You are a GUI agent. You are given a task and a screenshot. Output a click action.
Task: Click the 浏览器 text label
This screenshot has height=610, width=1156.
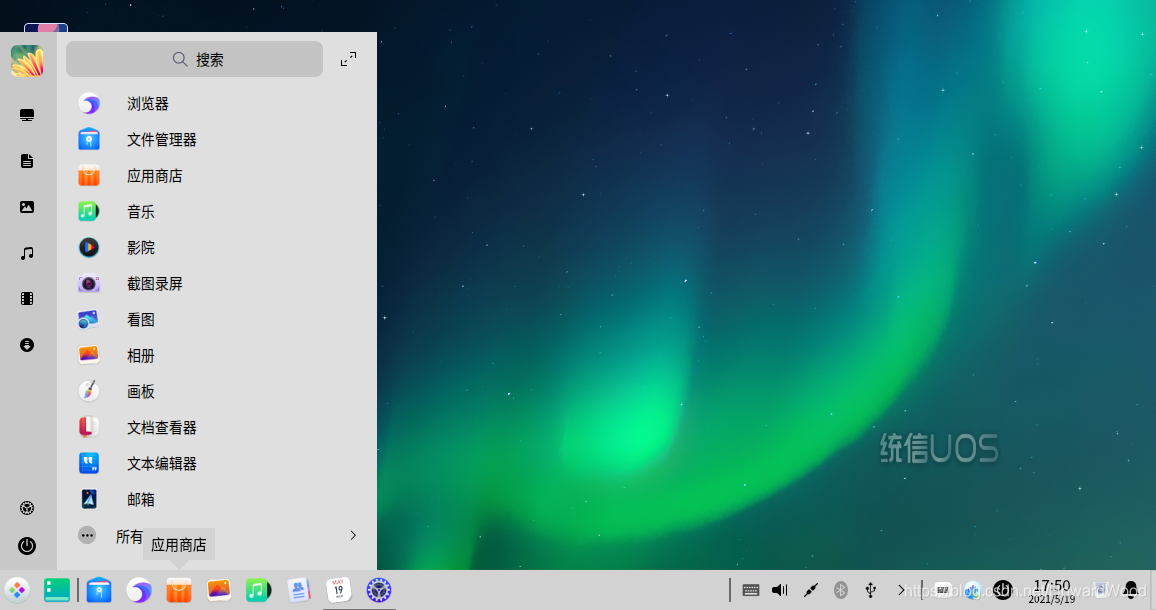(x=147, y=104)
